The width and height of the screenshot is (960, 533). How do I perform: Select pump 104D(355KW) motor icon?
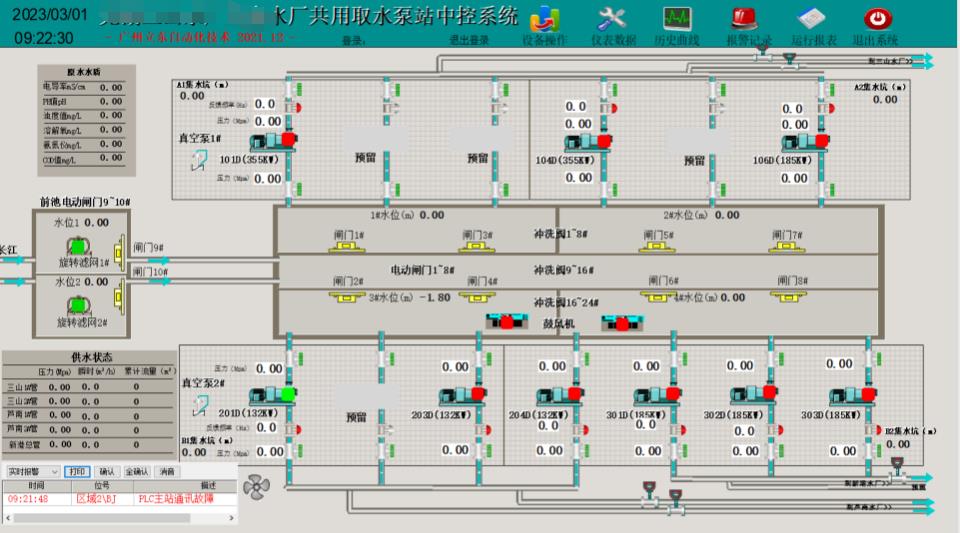(x=588, y=143)
